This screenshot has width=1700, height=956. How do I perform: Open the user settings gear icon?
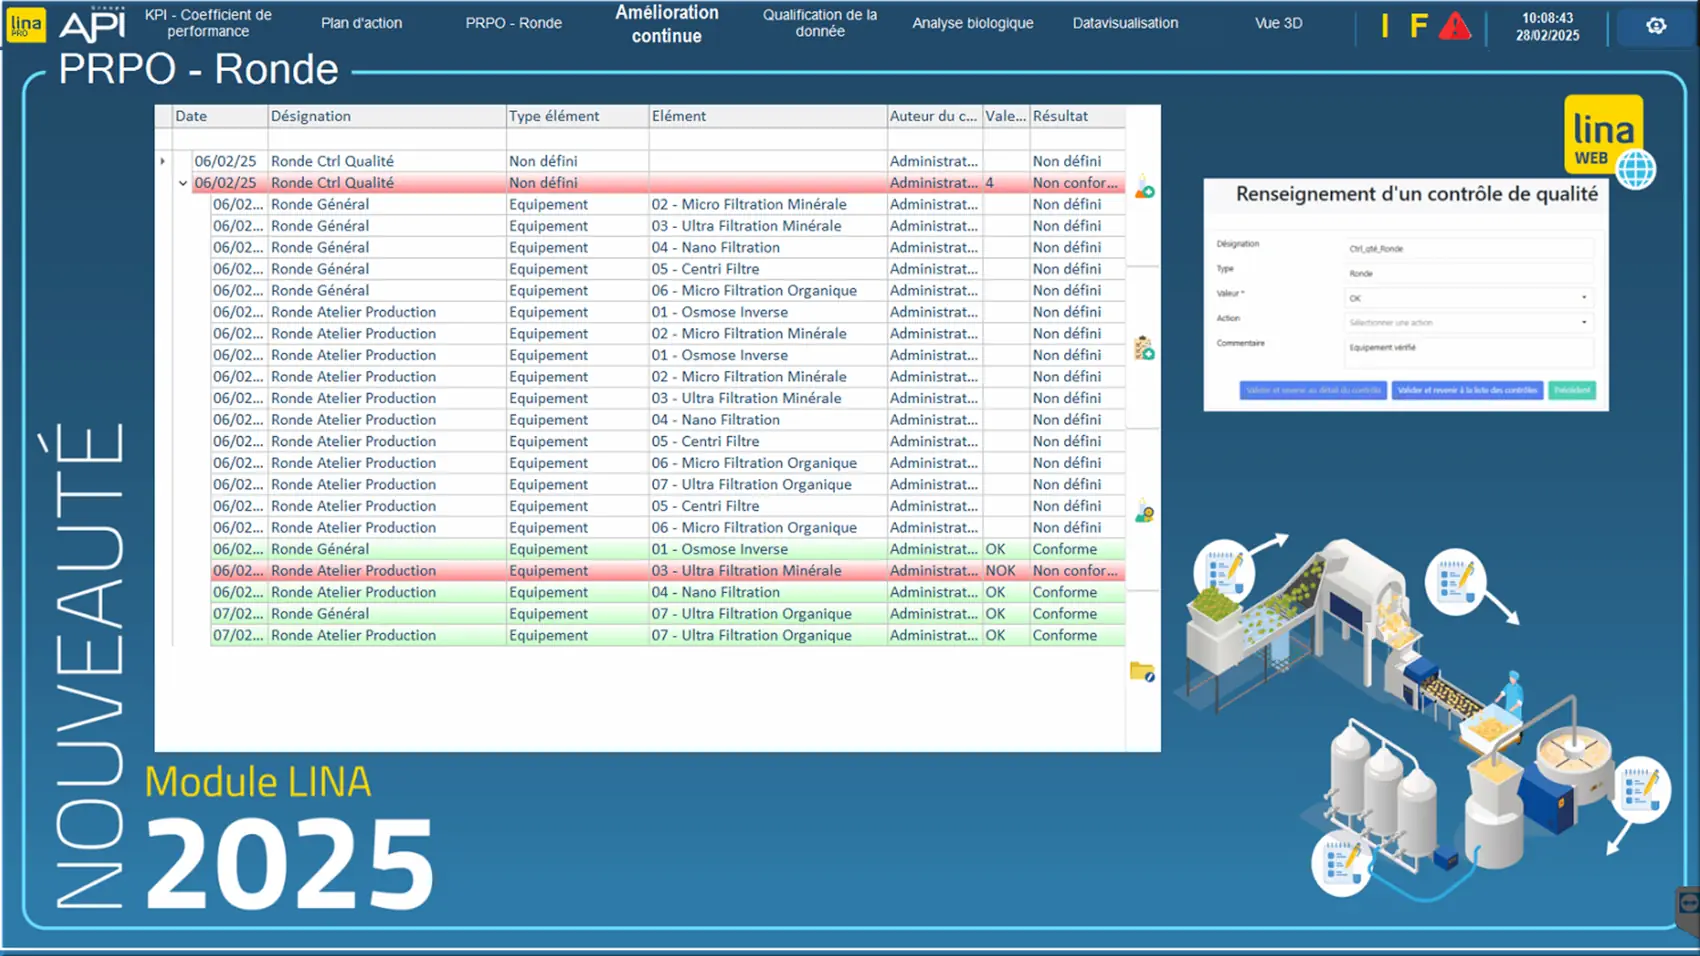[1656, 26]
